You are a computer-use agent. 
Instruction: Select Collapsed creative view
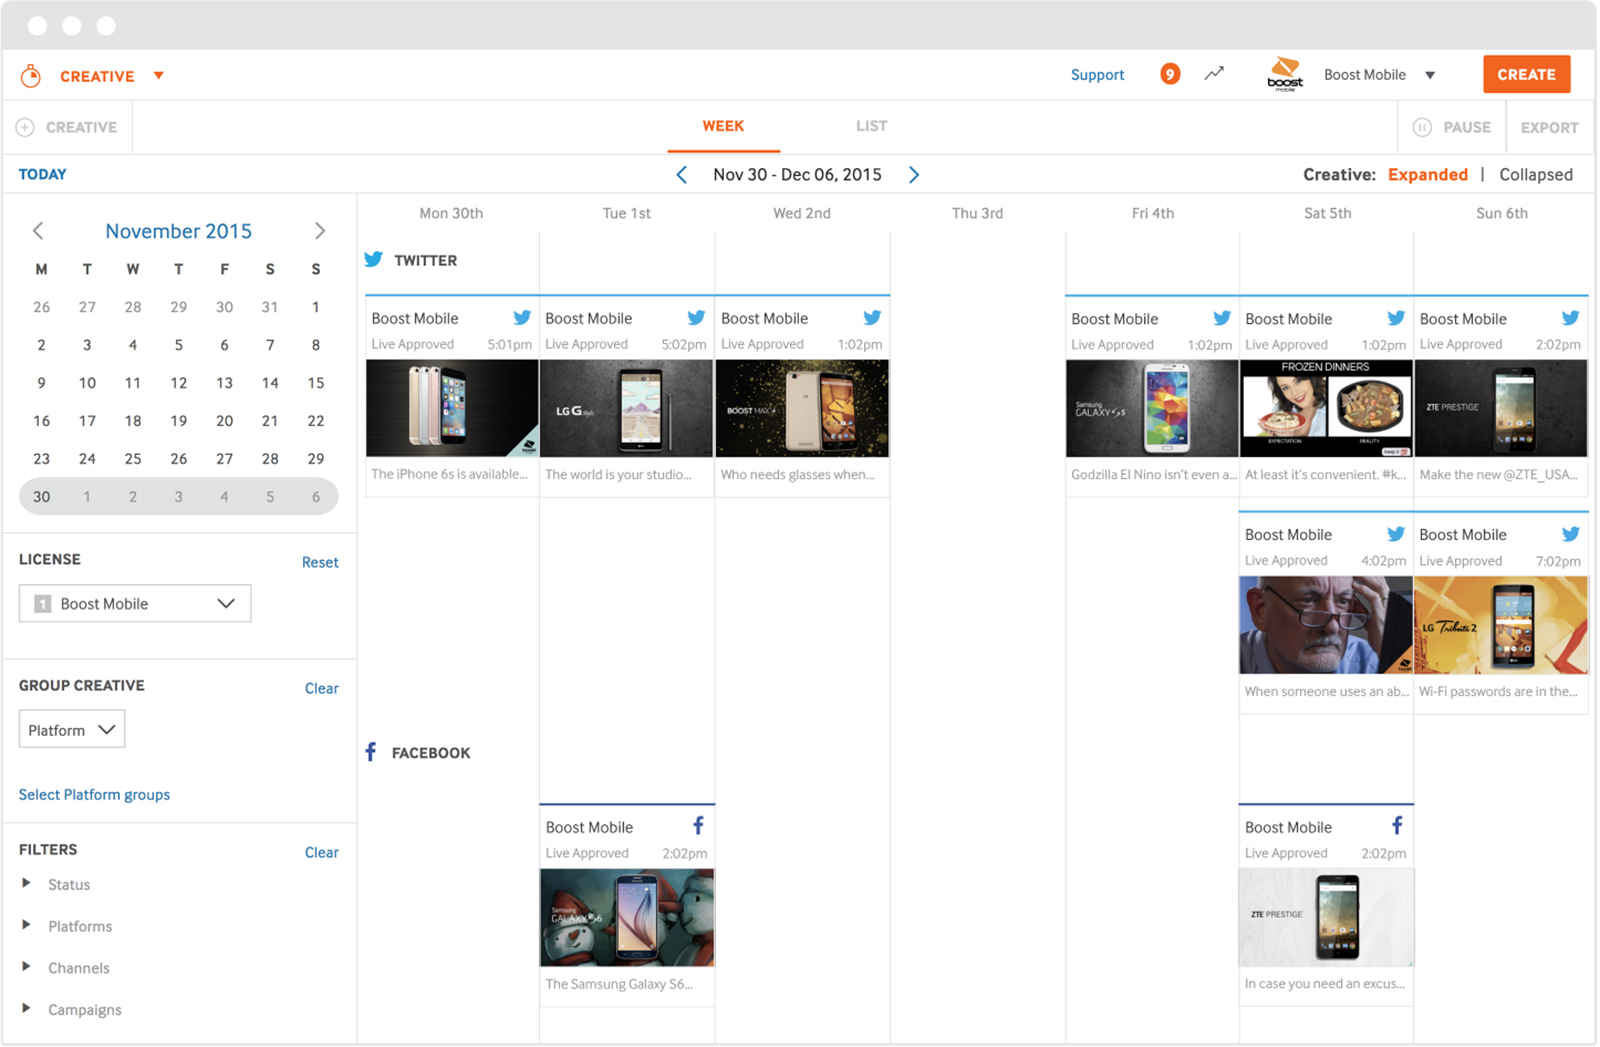(1536, 175)
